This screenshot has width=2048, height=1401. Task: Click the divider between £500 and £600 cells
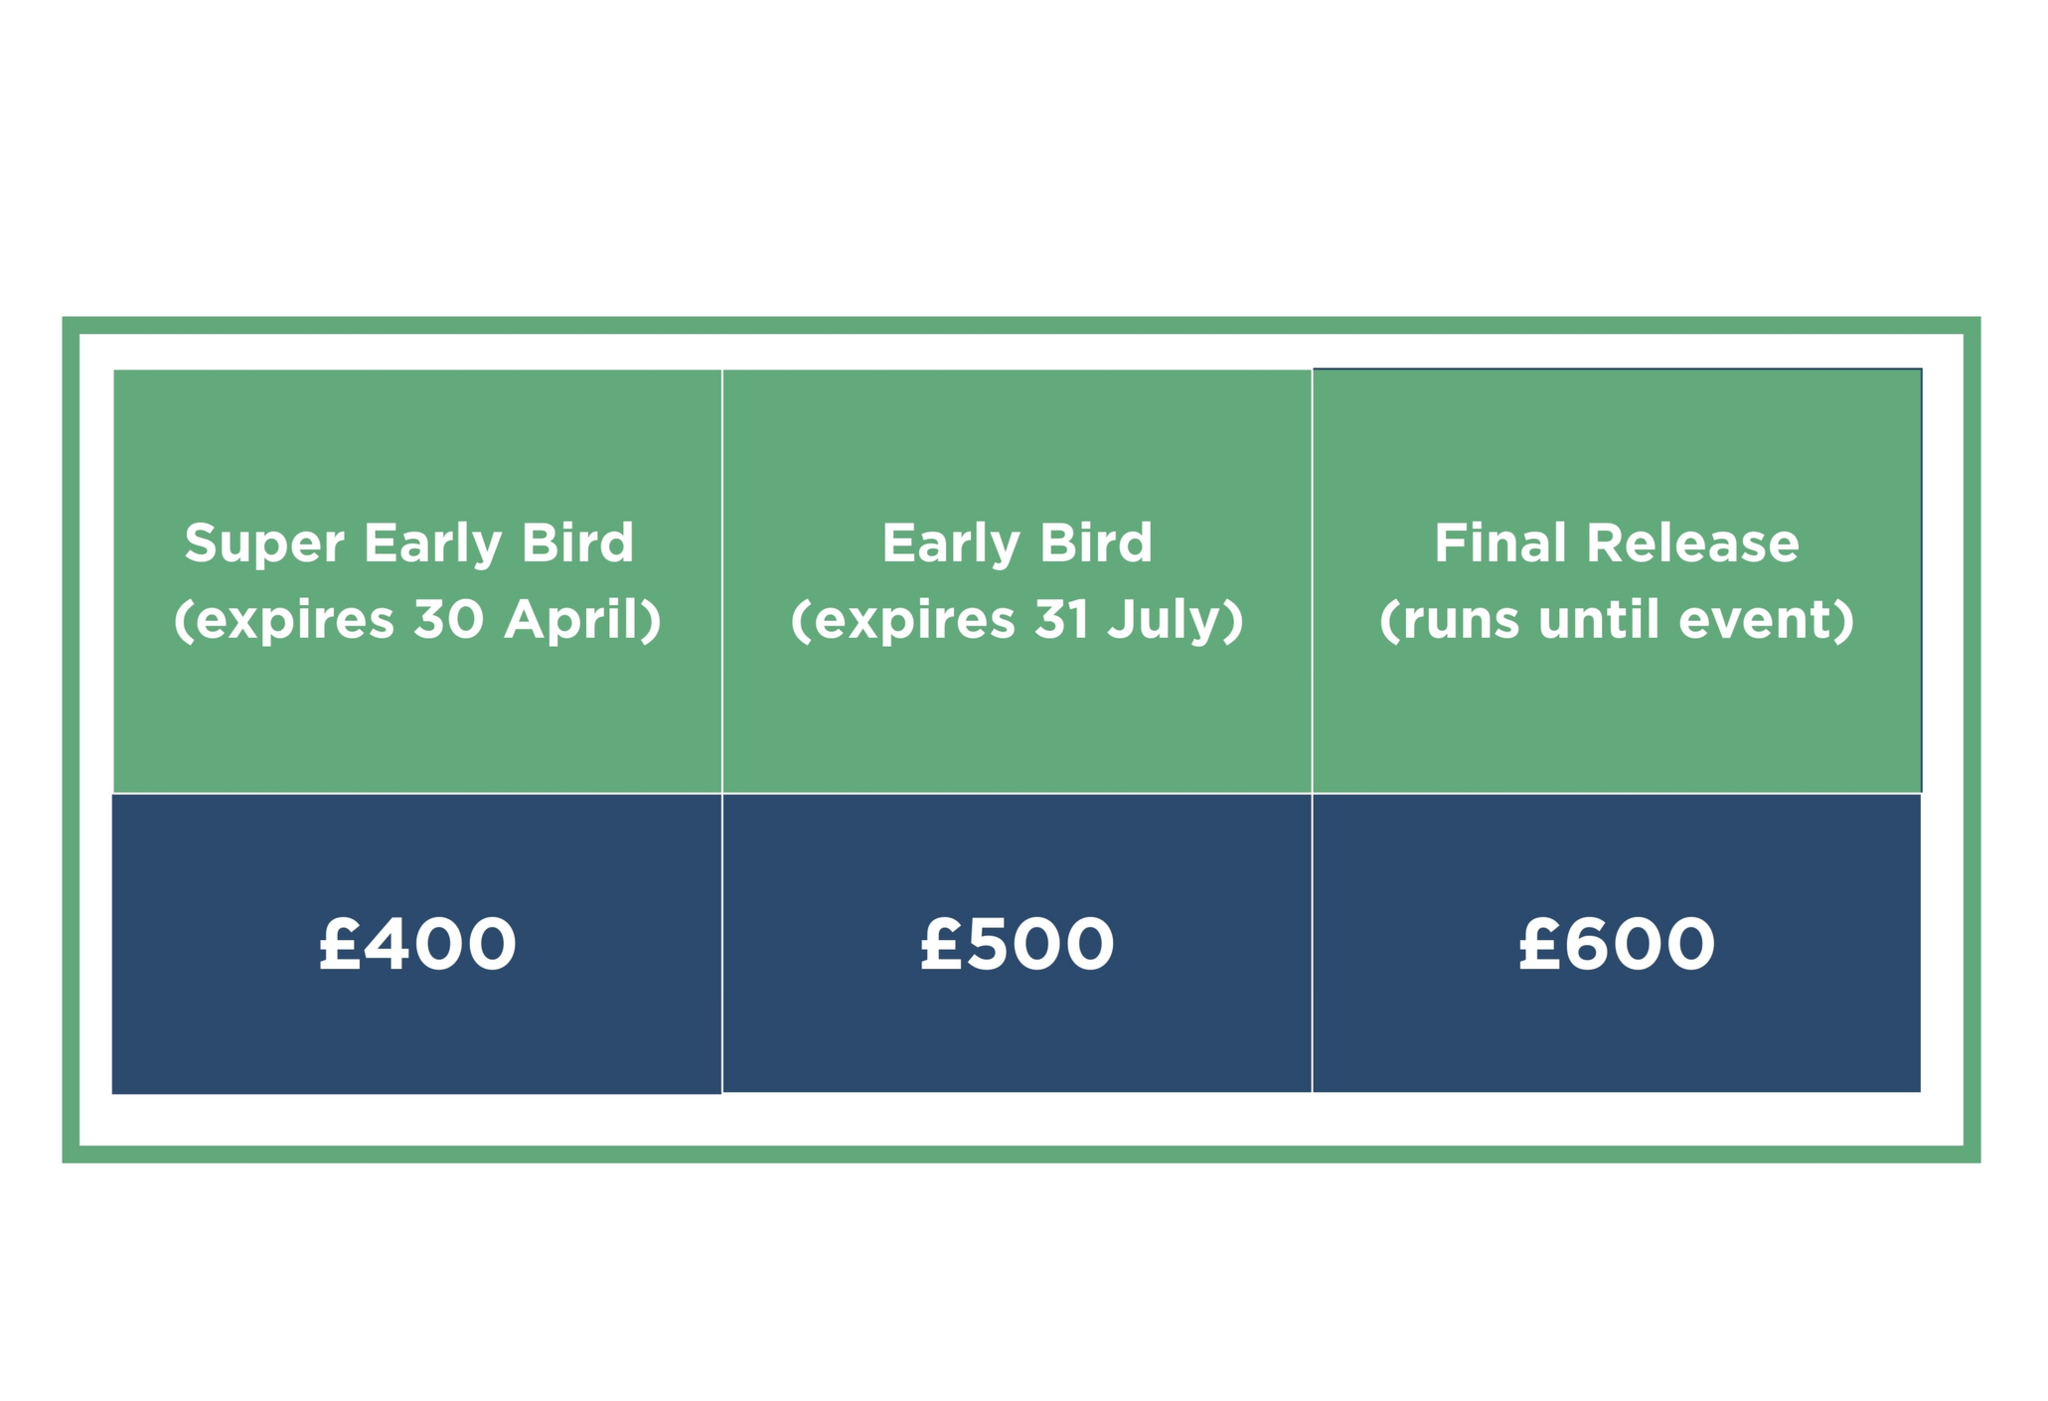pos(1312,943)
